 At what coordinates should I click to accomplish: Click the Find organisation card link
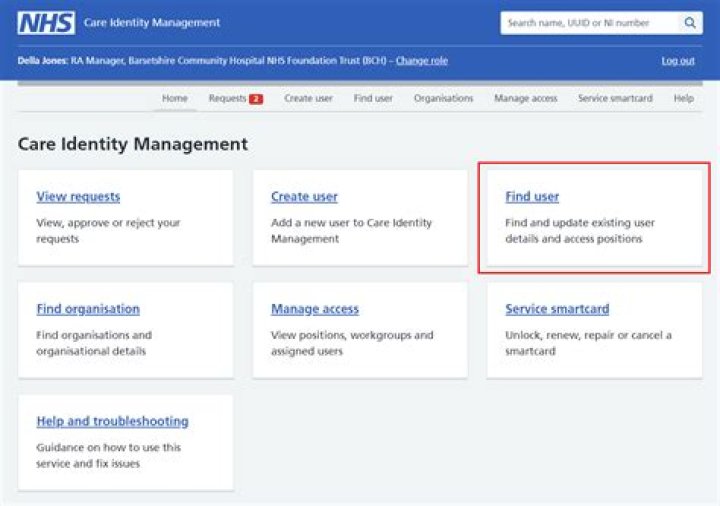point(88,309)
